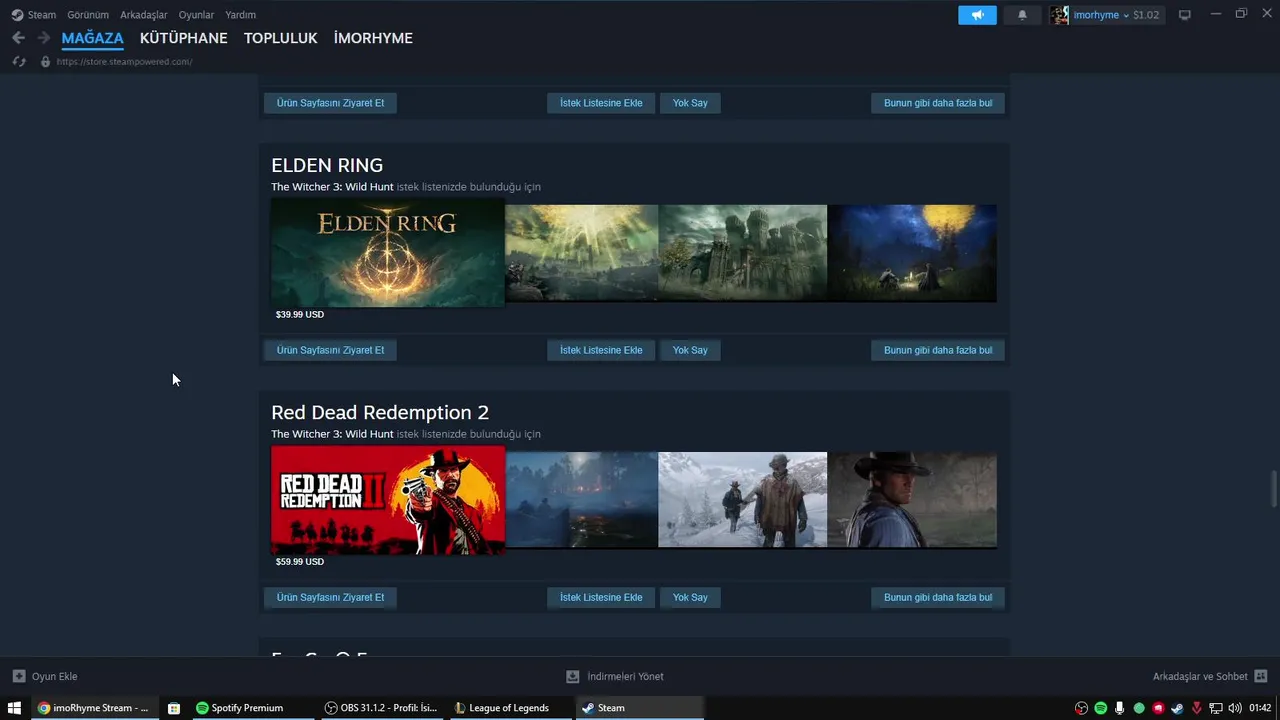Viewport: 1280px width, 720px height.
Task: Visit the ELDEN RING product page
Action: 330,350
